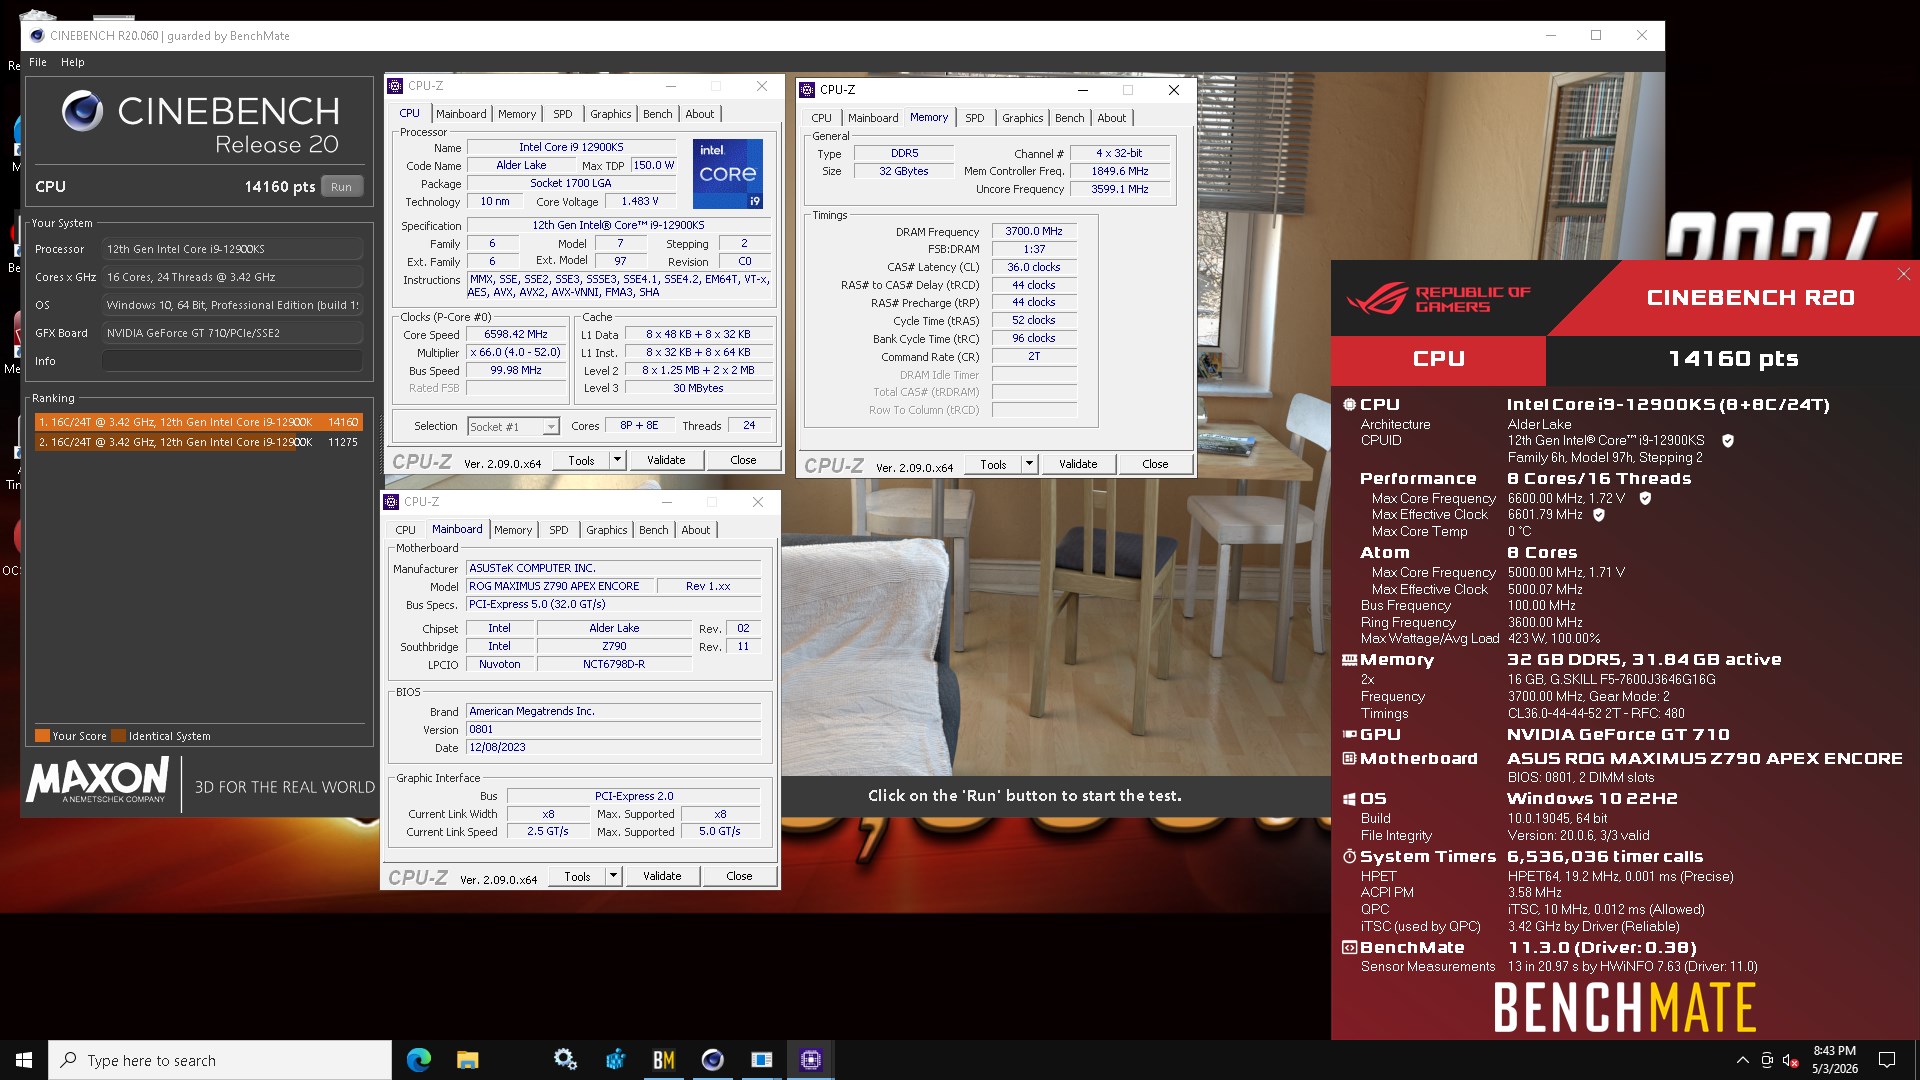Screen dimensions: 1920x1080
Task: Switch to Bench tab in top CPU-Z CPU window
Action: coord(657,114)
